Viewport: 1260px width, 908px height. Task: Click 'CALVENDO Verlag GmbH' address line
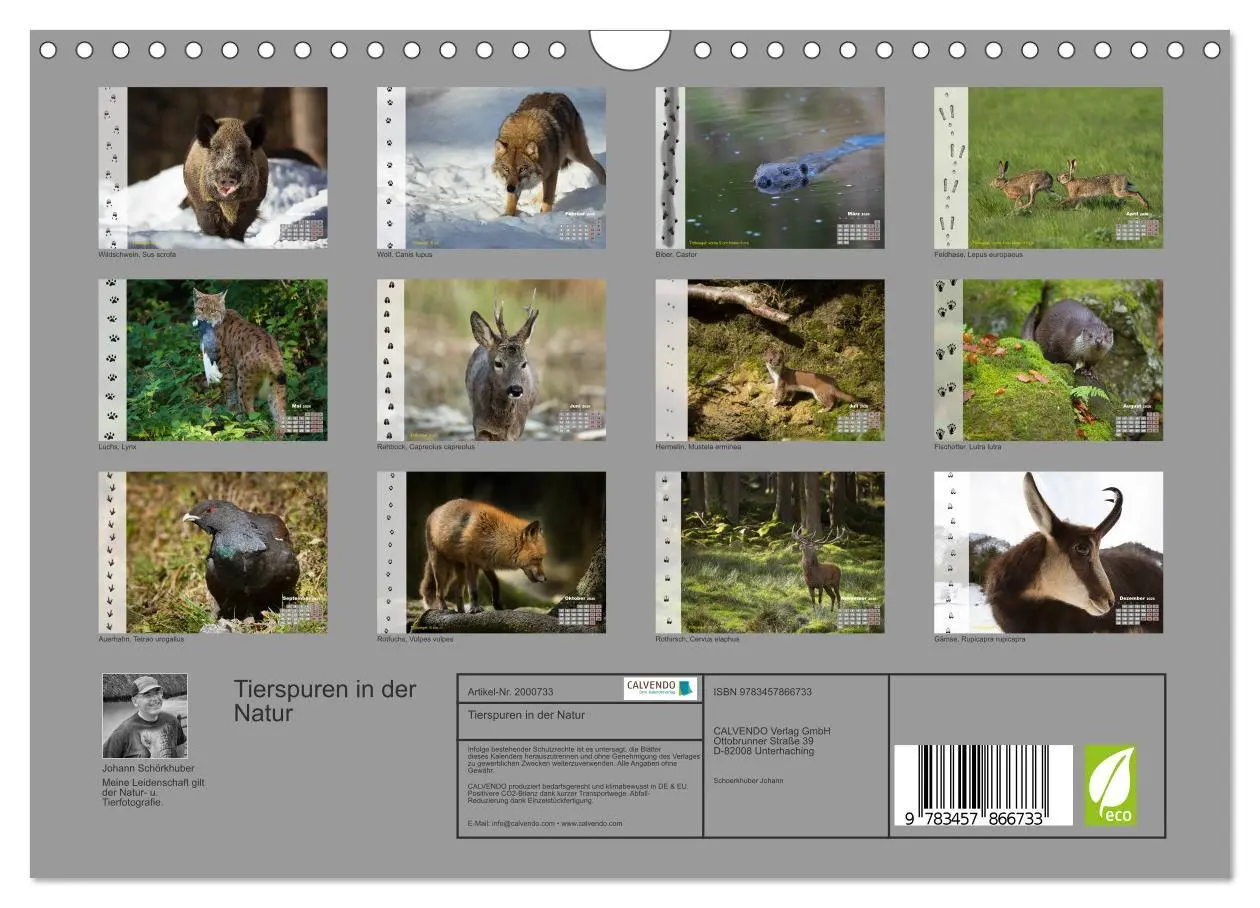772,731
